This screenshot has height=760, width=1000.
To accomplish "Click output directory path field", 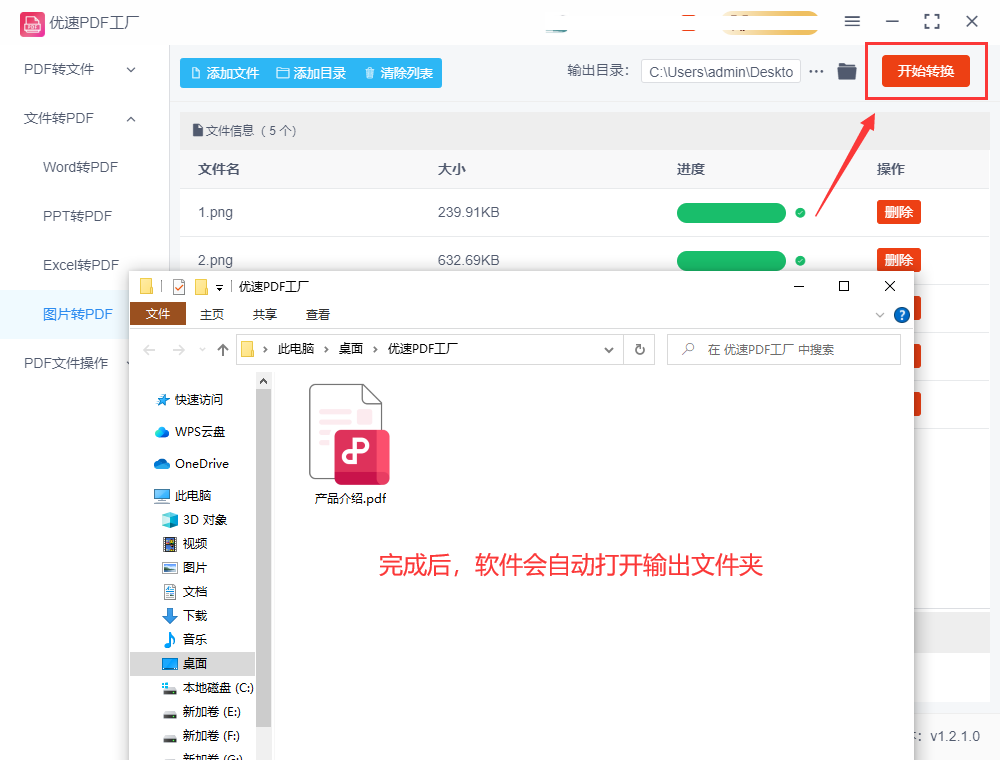I will (x=721, y=72).
